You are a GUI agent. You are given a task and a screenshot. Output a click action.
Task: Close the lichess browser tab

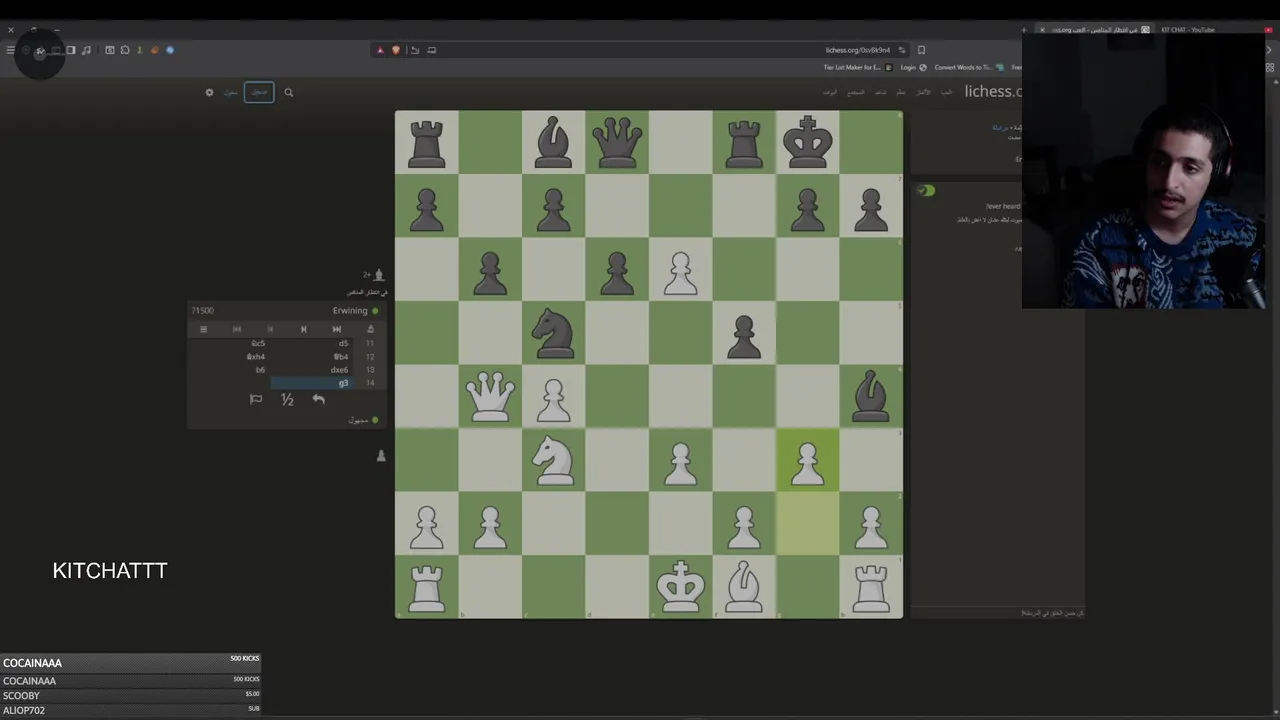1042,30
